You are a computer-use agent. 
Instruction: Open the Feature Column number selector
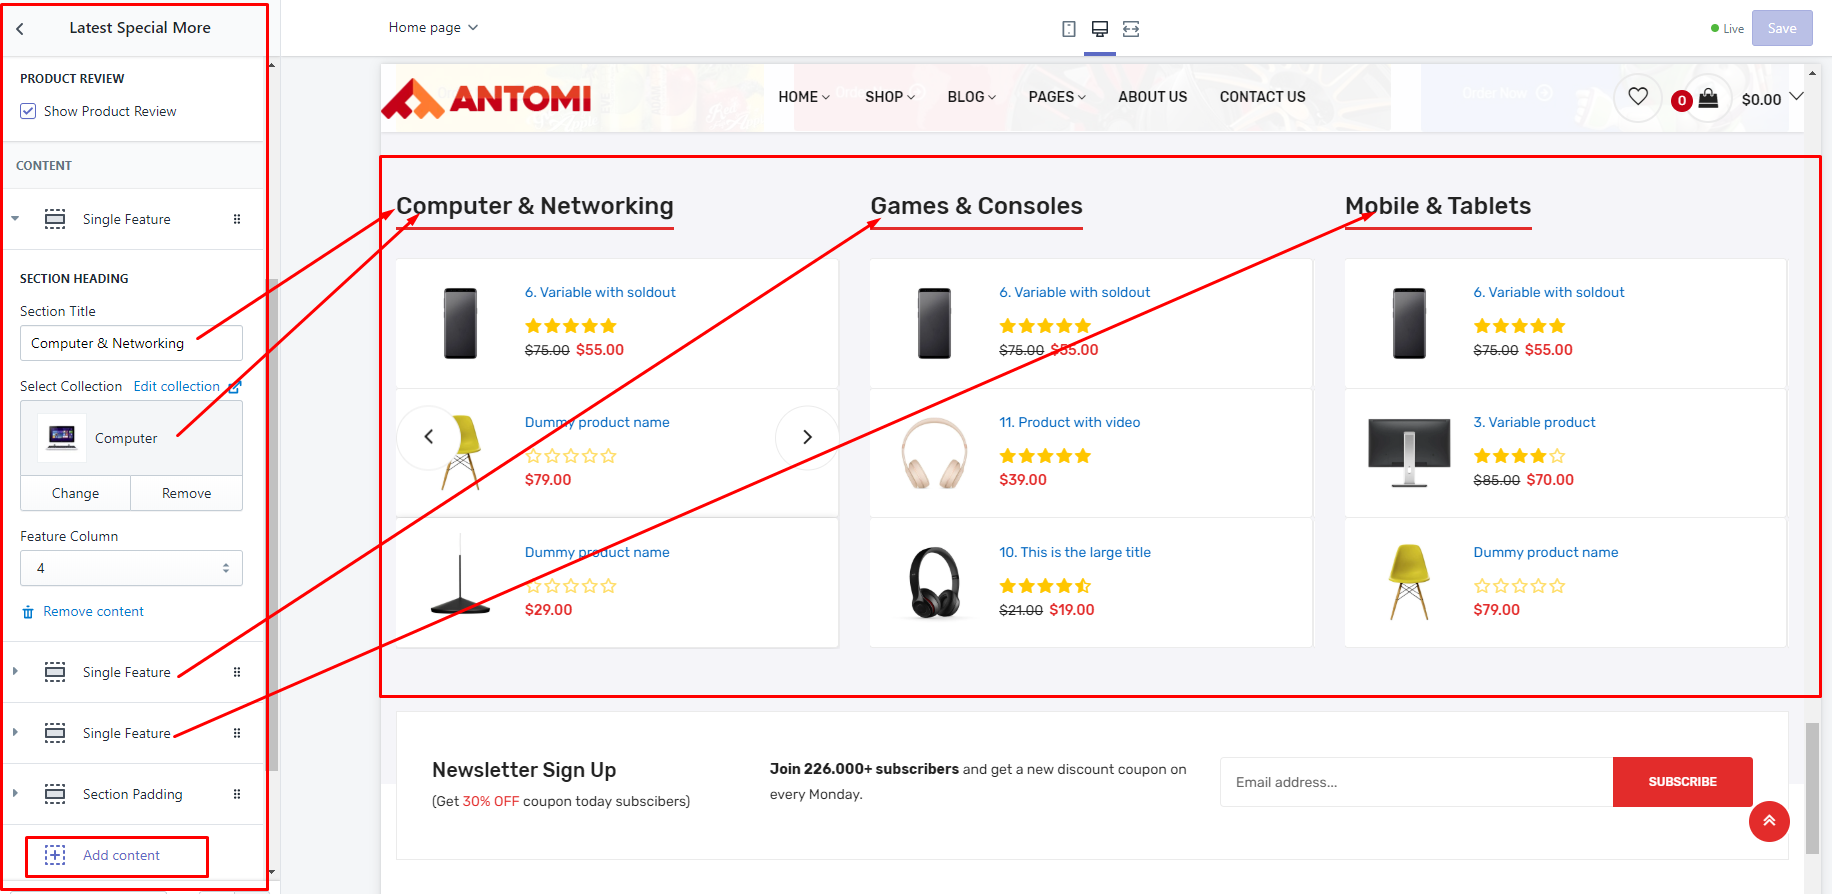131,568
